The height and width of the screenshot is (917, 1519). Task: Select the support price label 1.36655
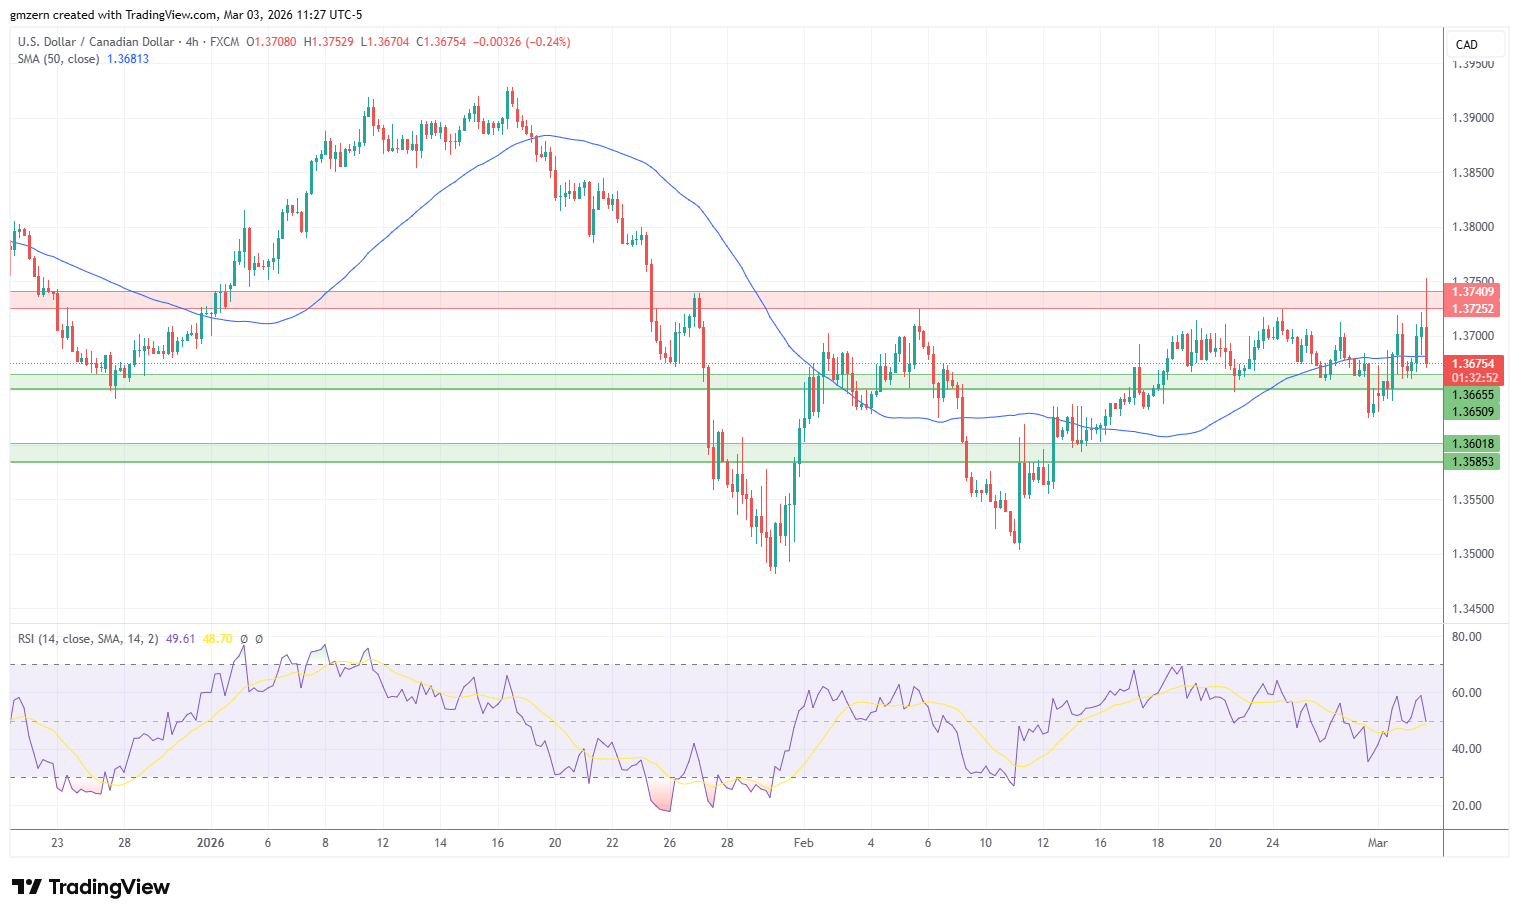point(1473,395)
